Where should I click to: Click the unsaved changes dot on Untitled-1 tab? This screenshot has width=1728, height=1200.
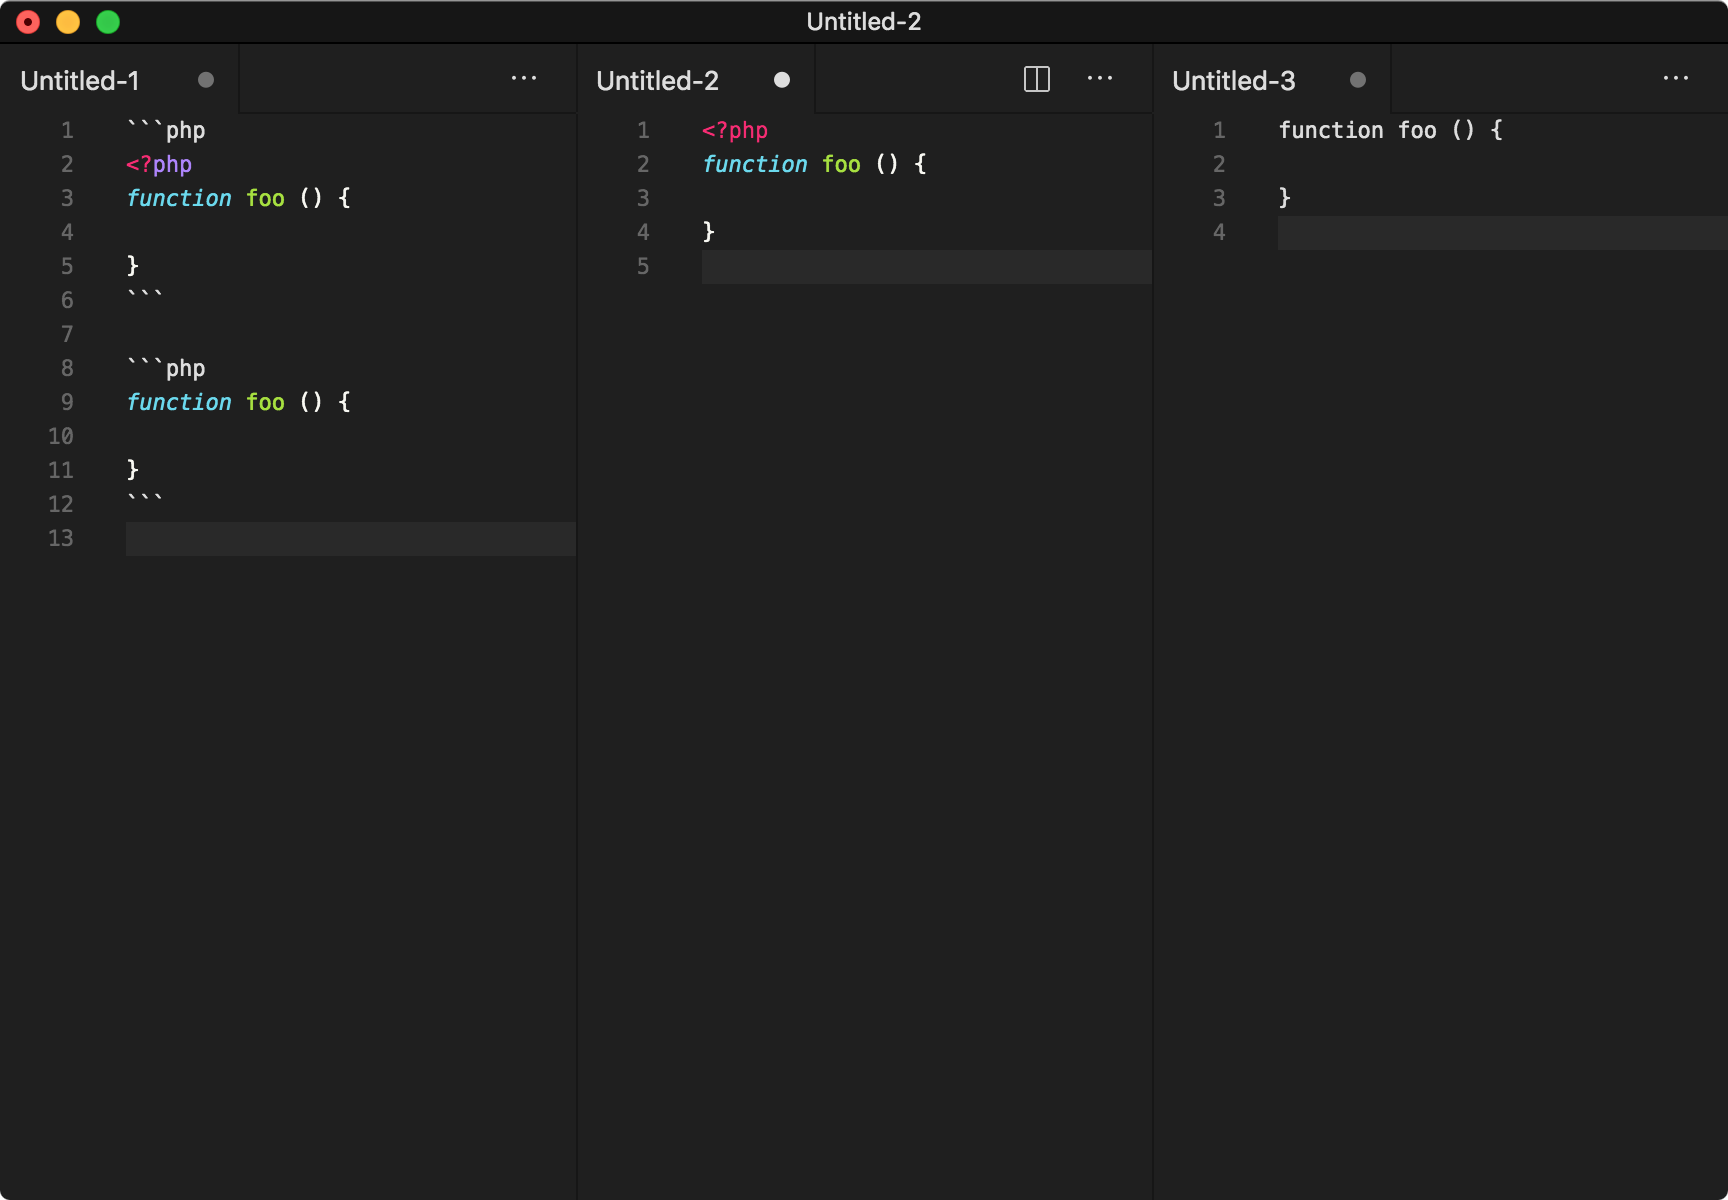(x=206, y=80)
